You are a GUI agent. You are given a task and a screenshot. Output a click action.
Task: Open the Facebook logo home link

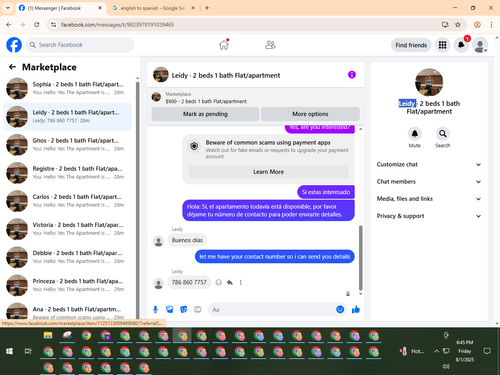pos(14,45)
